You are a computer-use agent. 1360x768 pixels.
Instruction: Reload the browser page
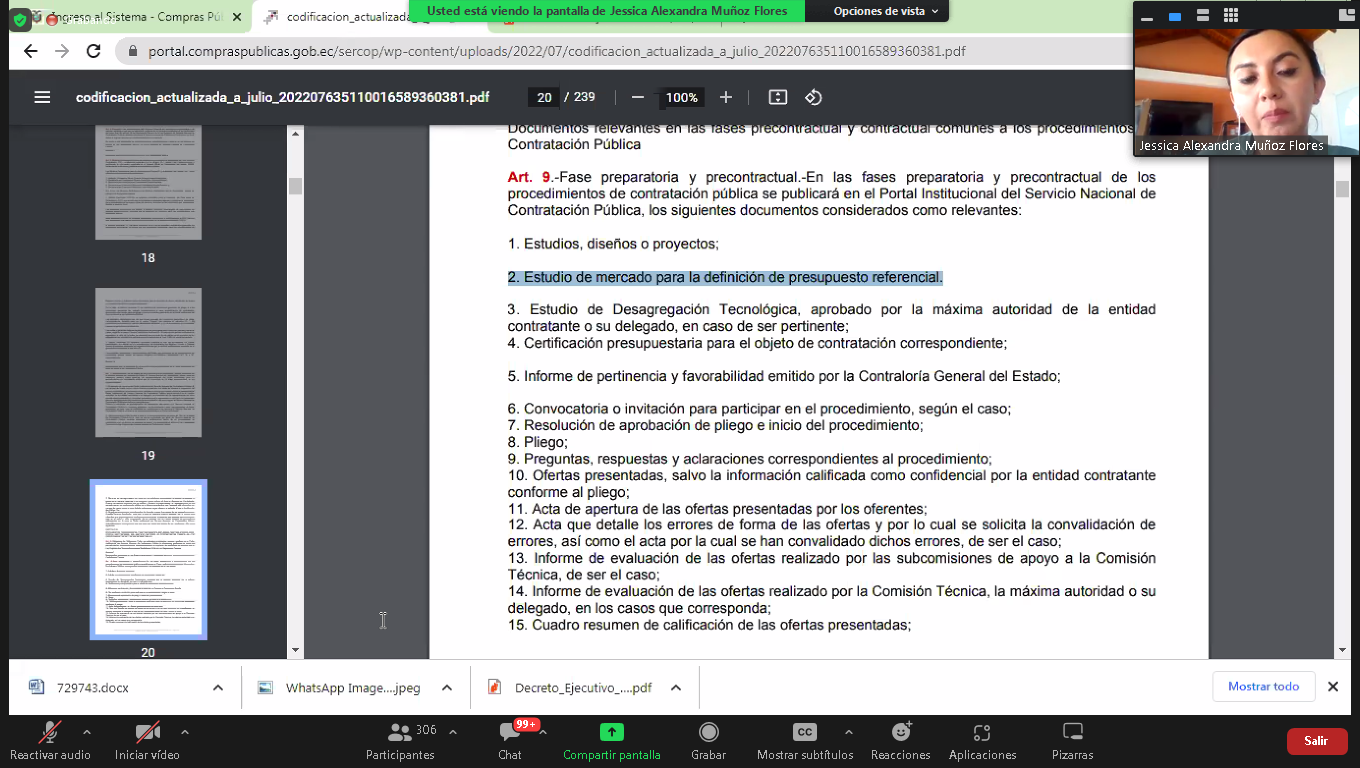pos(94,52)
